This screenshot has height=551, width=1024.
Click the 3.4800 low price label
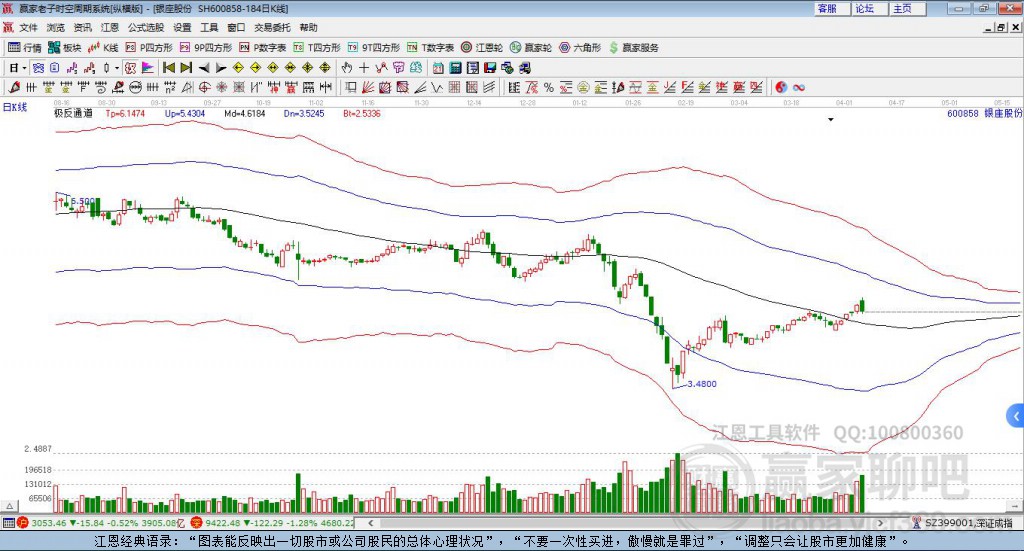[702, 384]
